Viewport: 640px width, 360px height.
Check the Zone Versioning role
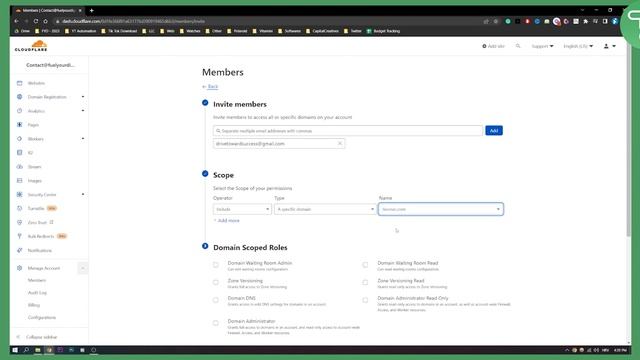pos(216,282)
